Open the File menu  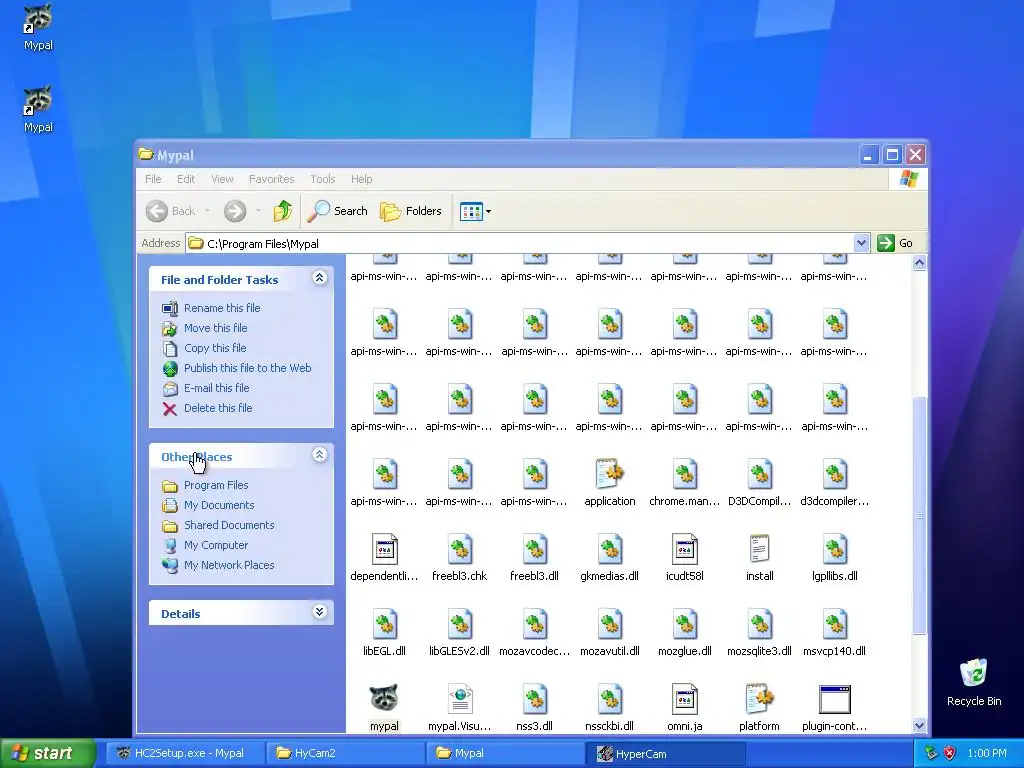coord(153,179)
